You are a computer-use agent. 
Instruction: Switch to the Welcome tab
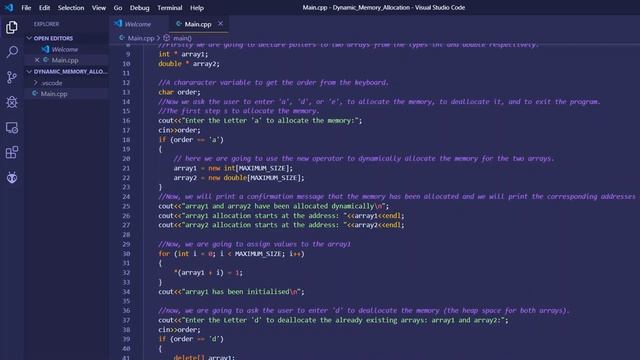pyautogui.click(x=138, y=24)
